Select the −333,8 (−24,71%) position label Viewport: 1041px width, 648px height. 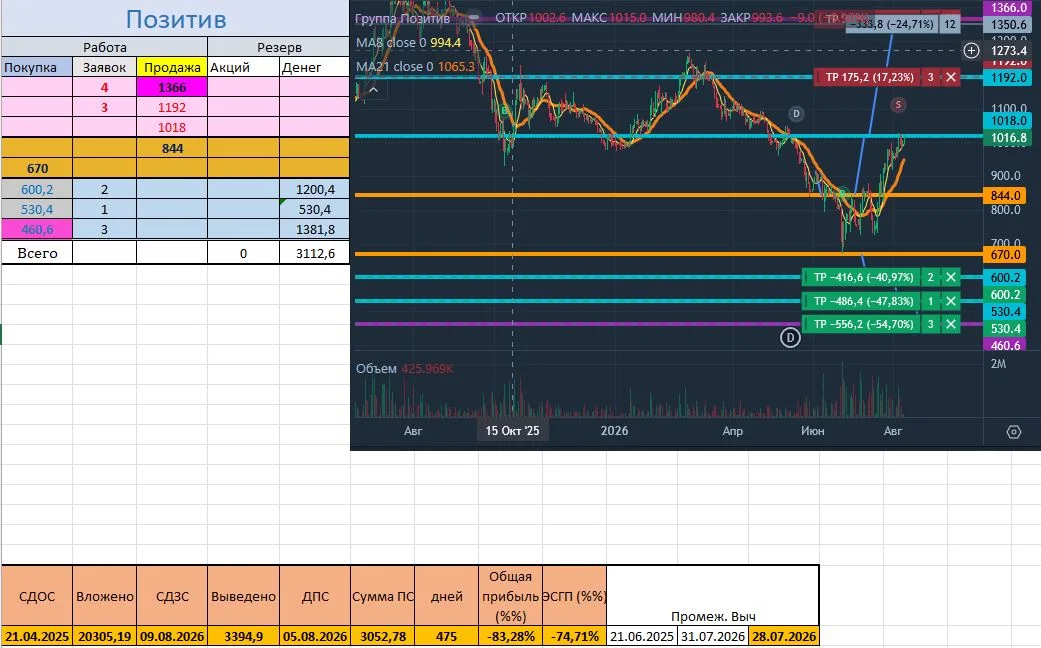(894, 25)
